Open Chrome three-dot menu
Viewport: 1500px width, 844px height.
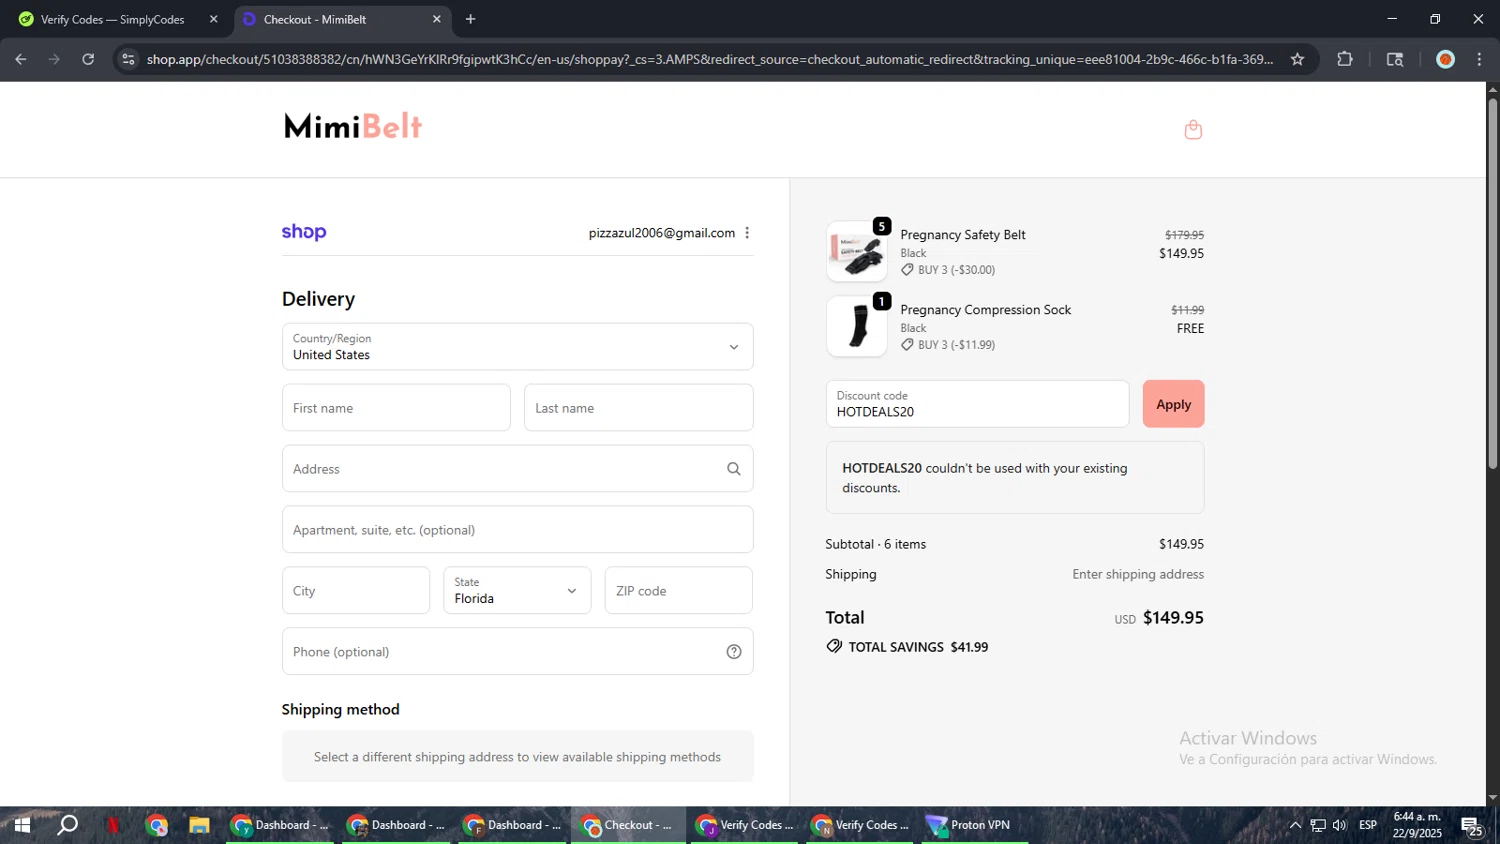[x=1479, y=59]
